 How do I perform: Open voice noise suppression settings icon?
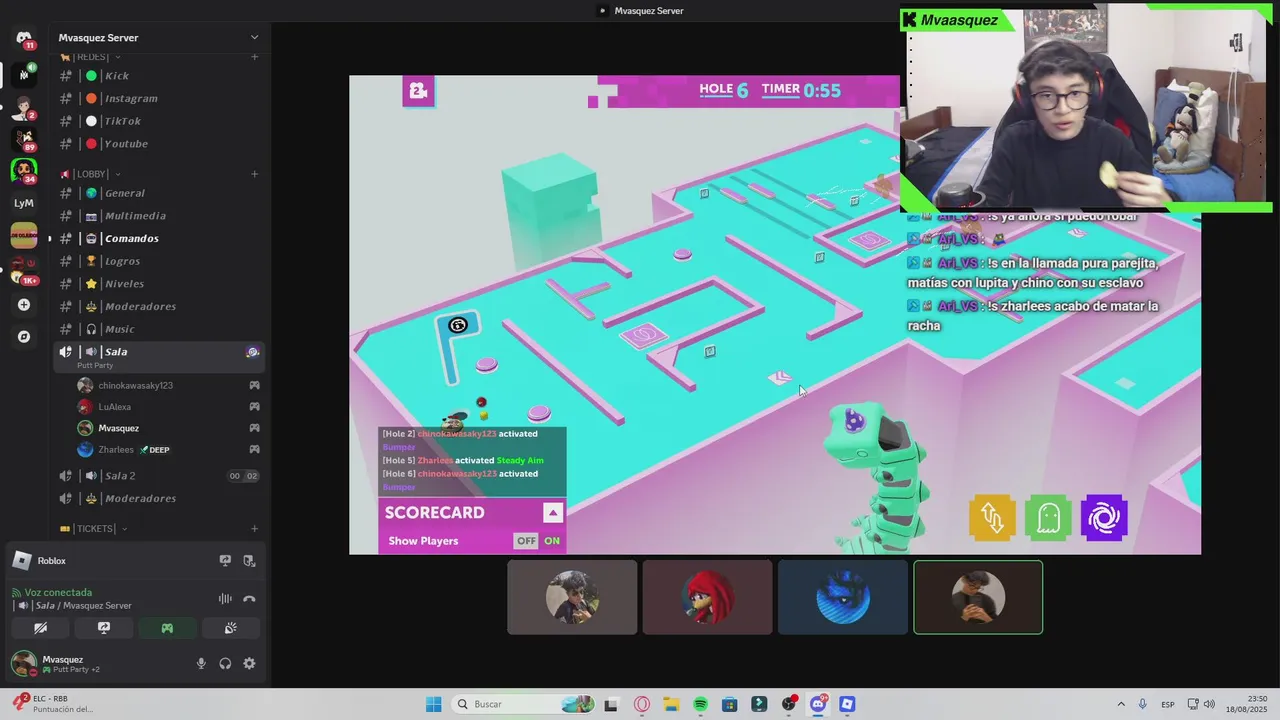[225, 599]
